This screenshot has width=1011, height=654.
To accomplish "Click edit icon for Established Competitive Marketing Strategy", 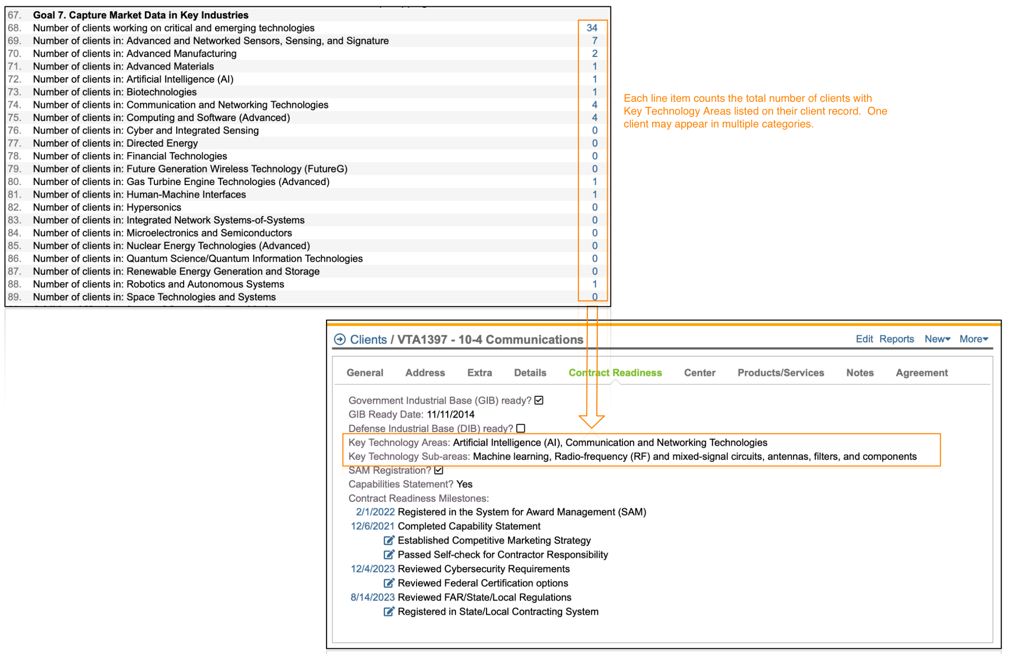I will click(x=389, y=541).
